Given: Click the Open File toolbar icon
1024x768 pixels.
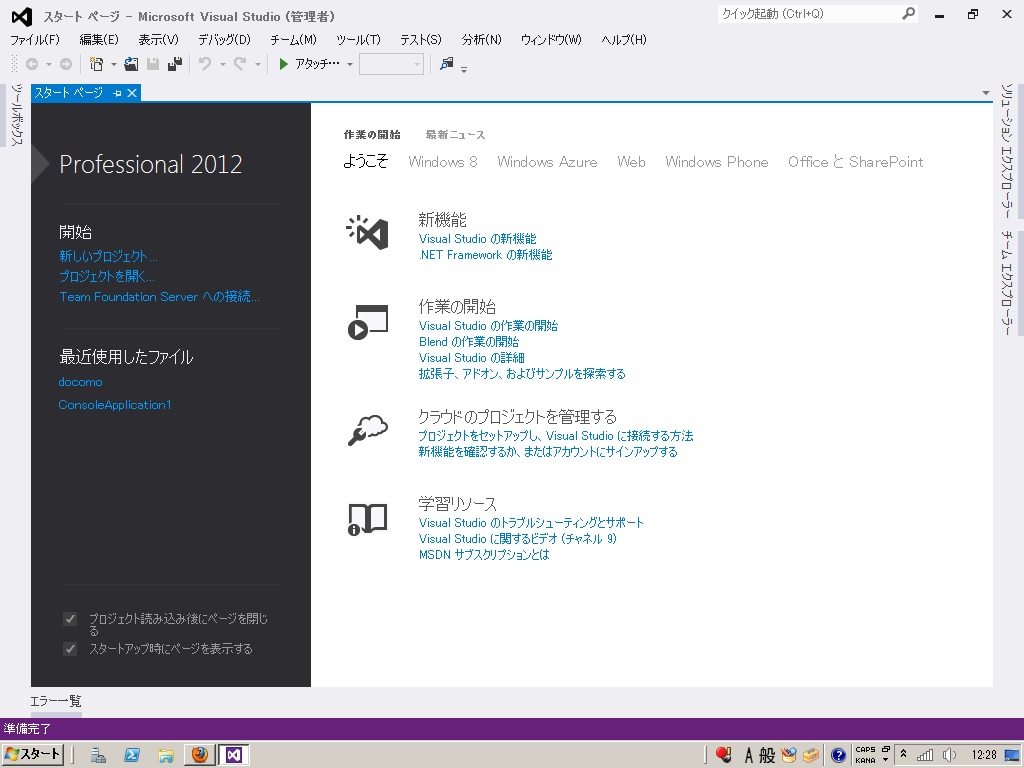Looking at the screenshot, I should [x=131, y=64].
